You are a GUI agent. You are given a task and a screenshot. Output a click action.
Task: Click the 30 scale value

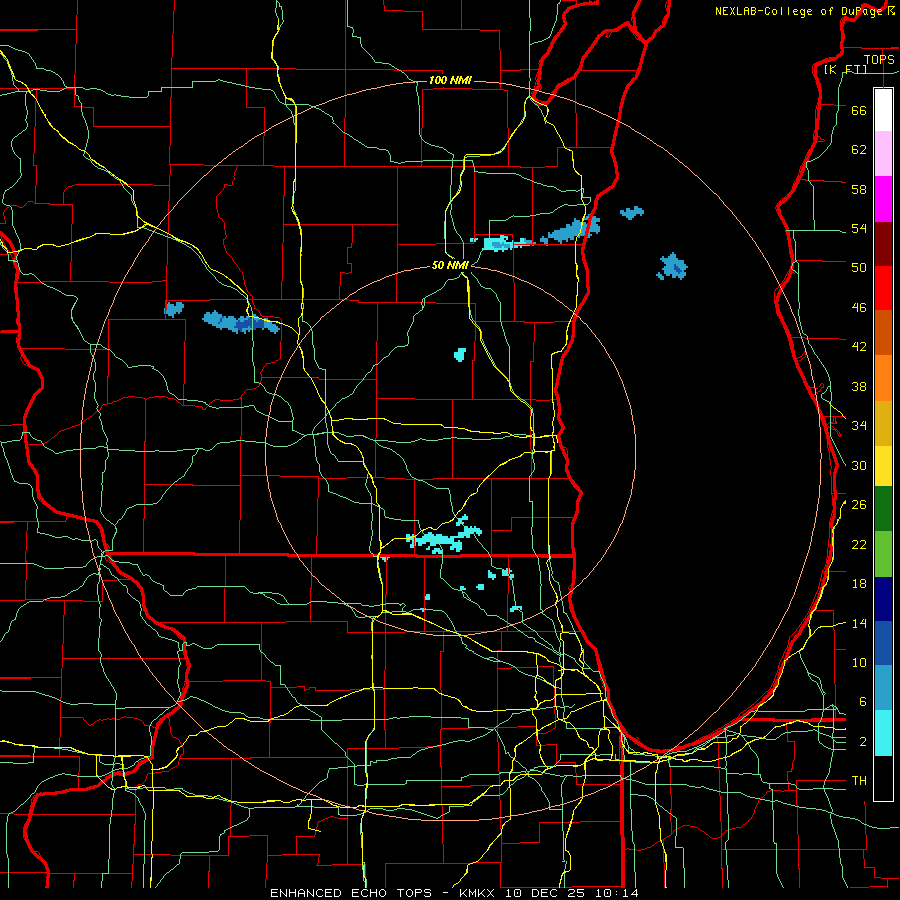click(x=859, y=465)
